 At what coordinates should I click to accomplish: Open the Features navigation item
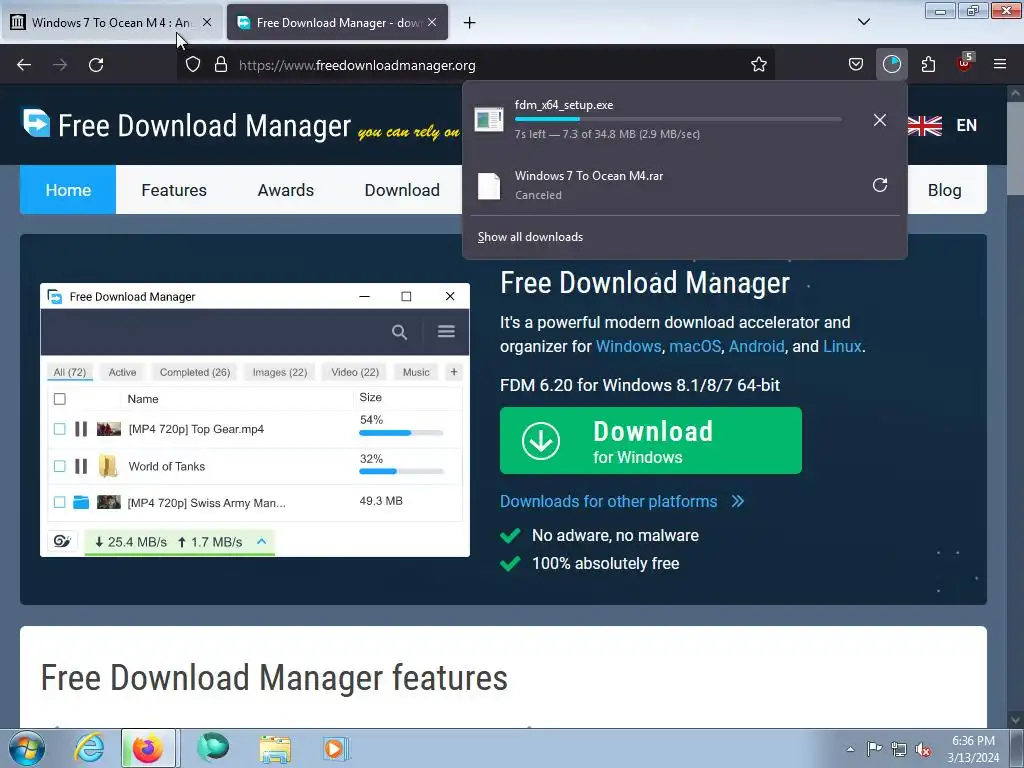174,190
